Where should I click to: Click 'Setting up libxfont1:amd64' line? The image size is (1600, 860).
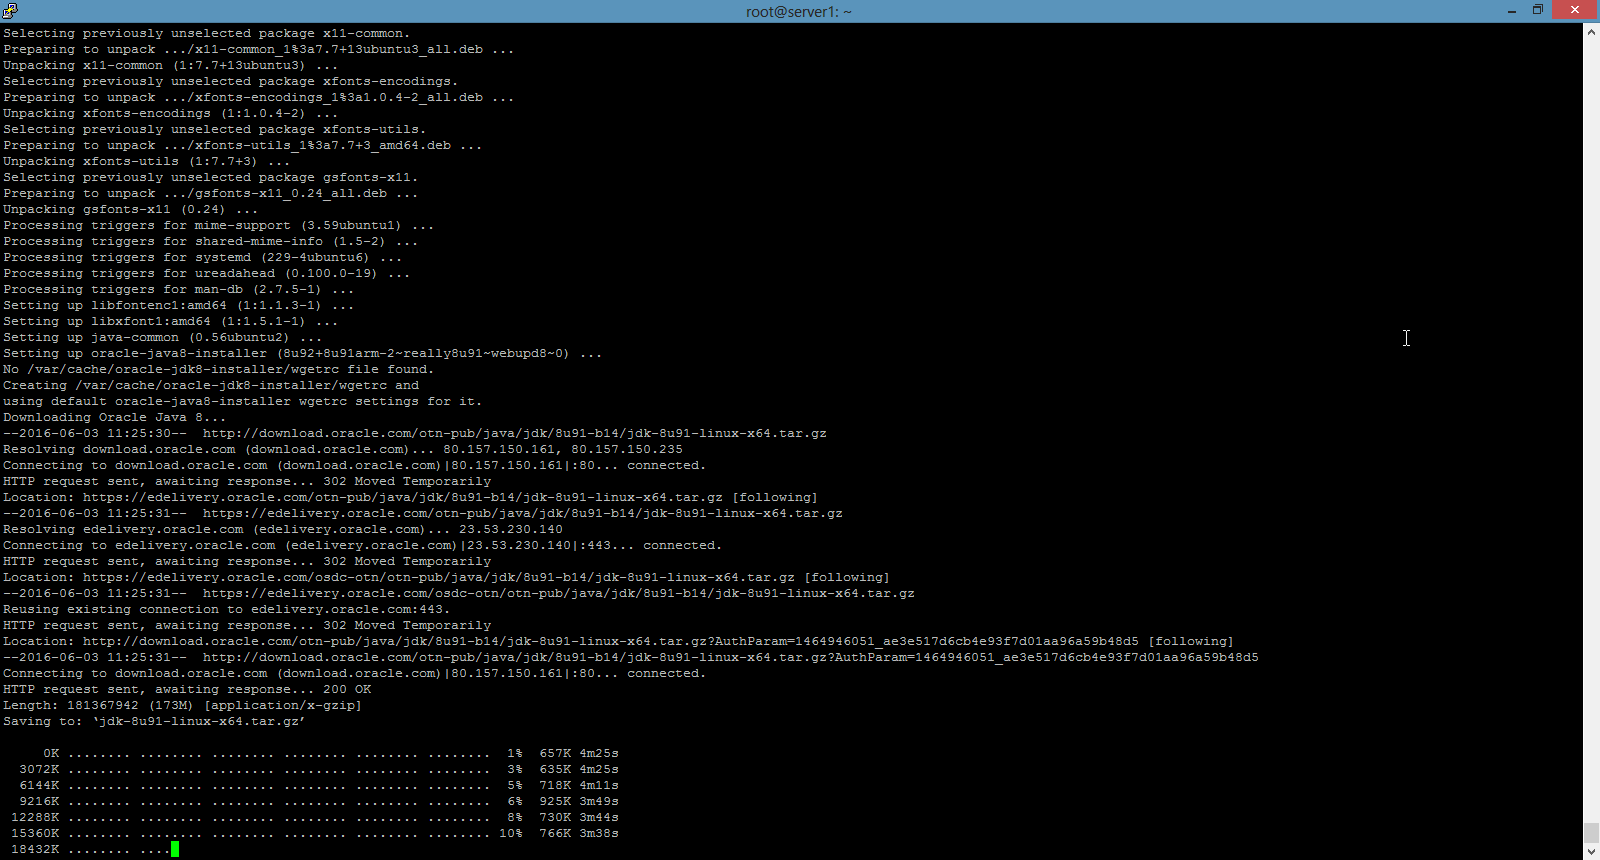click(170, 321)
